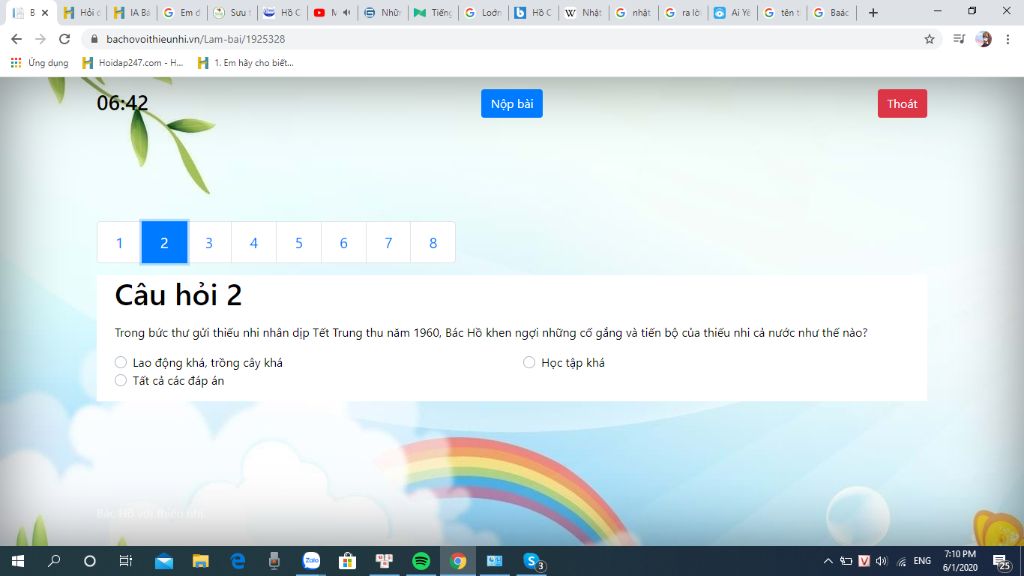
Task: Open Cortana from the taskbar
Action: pos(89,560)
